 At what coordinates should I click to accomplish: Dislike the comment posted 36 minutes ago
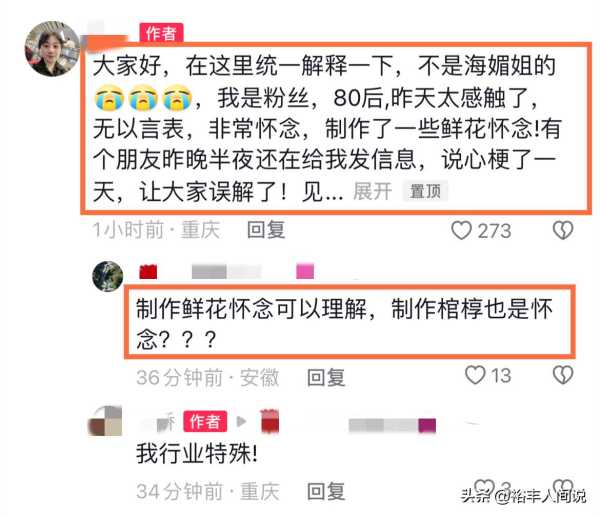tap(563, 375)
